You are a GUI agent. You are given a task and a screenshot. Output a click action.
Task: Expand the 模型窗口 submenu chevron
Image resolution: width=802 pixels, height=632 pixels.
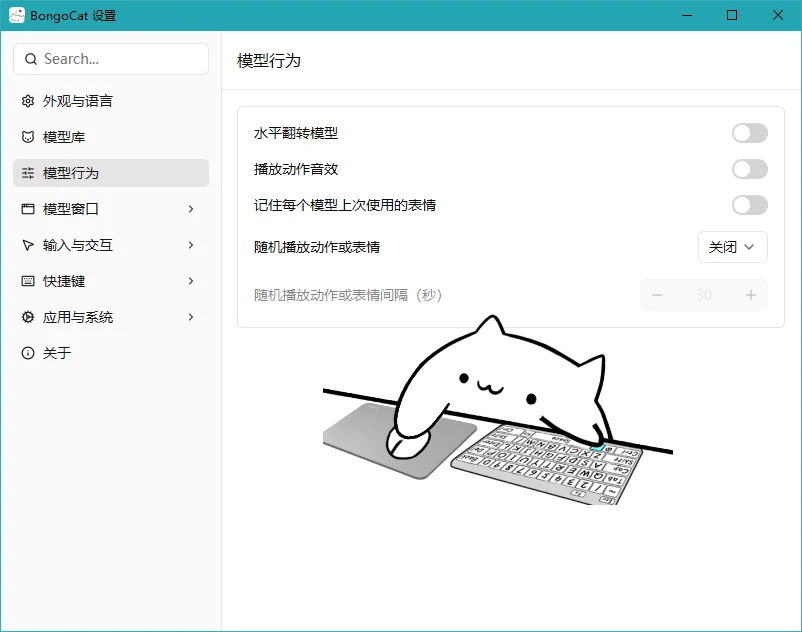point(191,209)
